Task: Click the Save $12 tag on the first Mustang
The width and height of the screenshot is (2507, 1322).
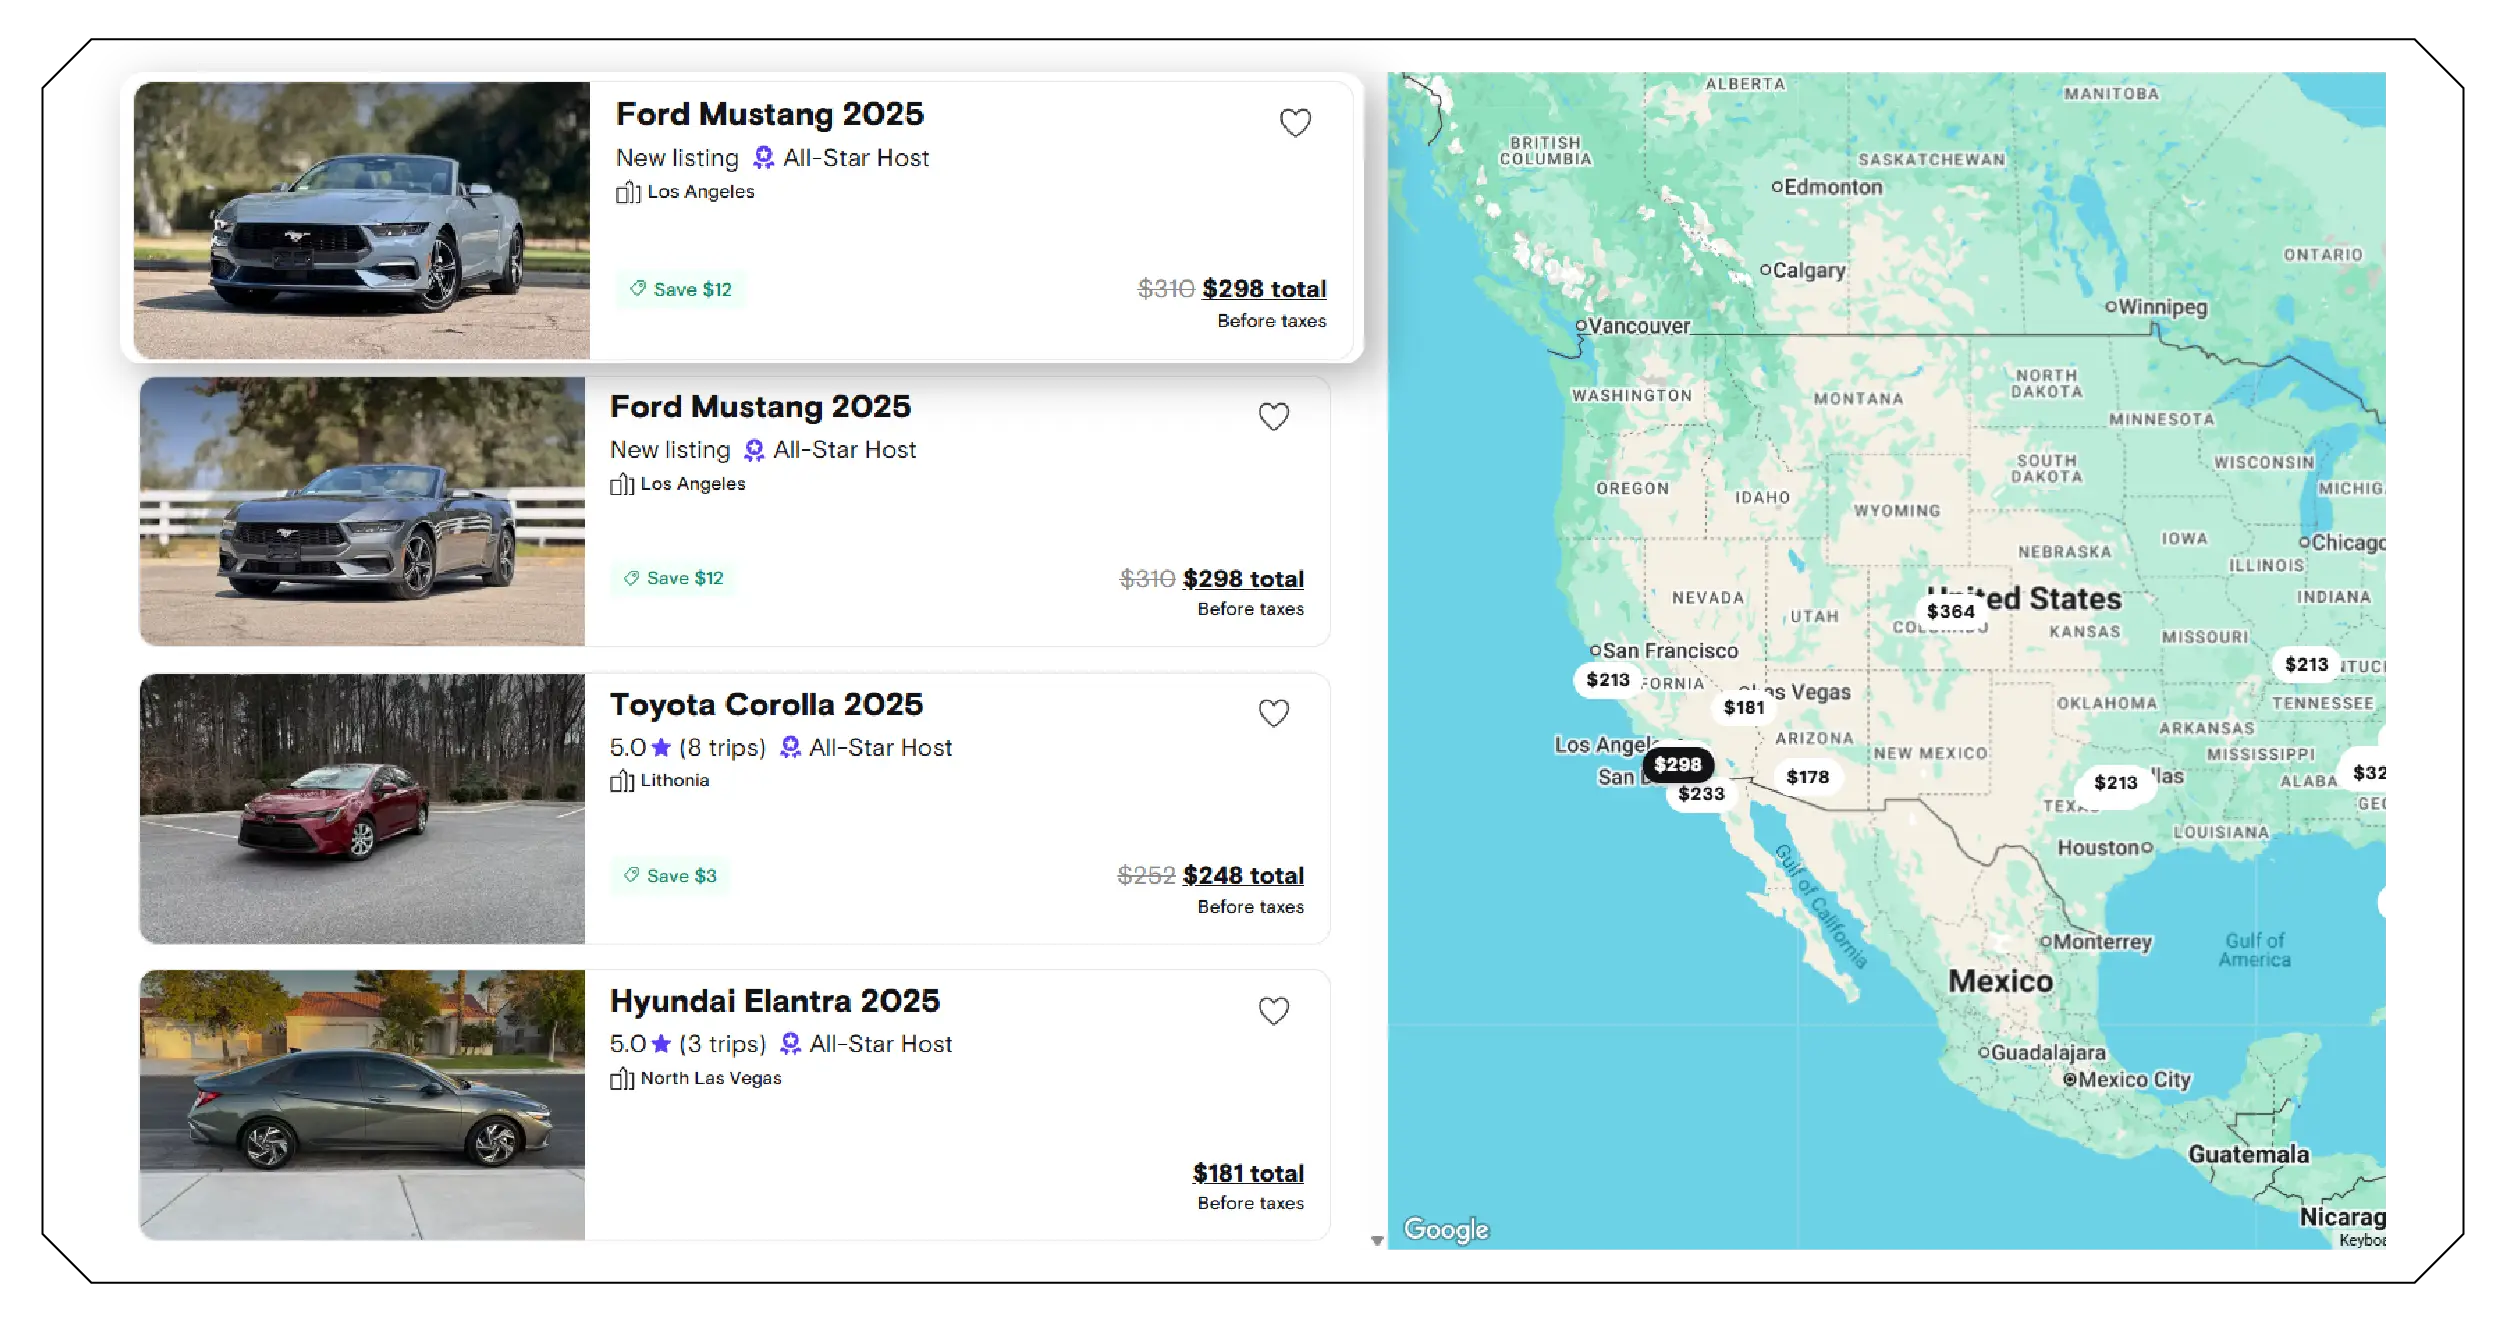Action: click(680, 289)
